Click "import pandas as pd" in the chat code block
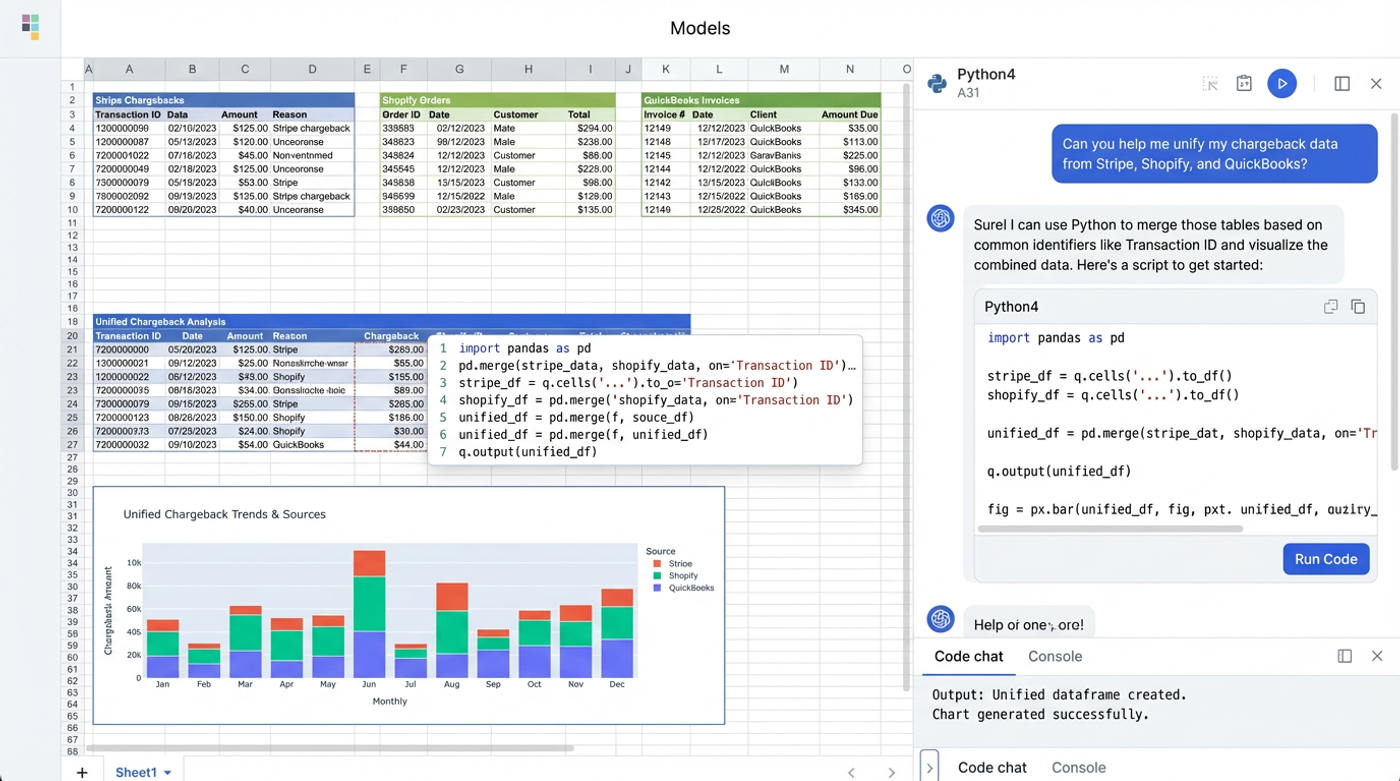This screenshot has height=781, width=1400. click(1055, 338)
